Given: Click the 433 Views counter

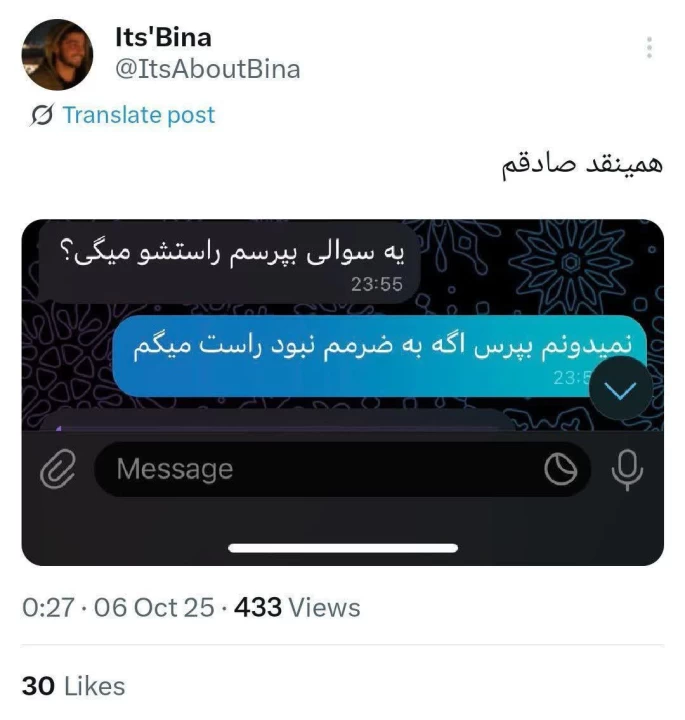Looking at the screenshot, I should tap(297, 607).
